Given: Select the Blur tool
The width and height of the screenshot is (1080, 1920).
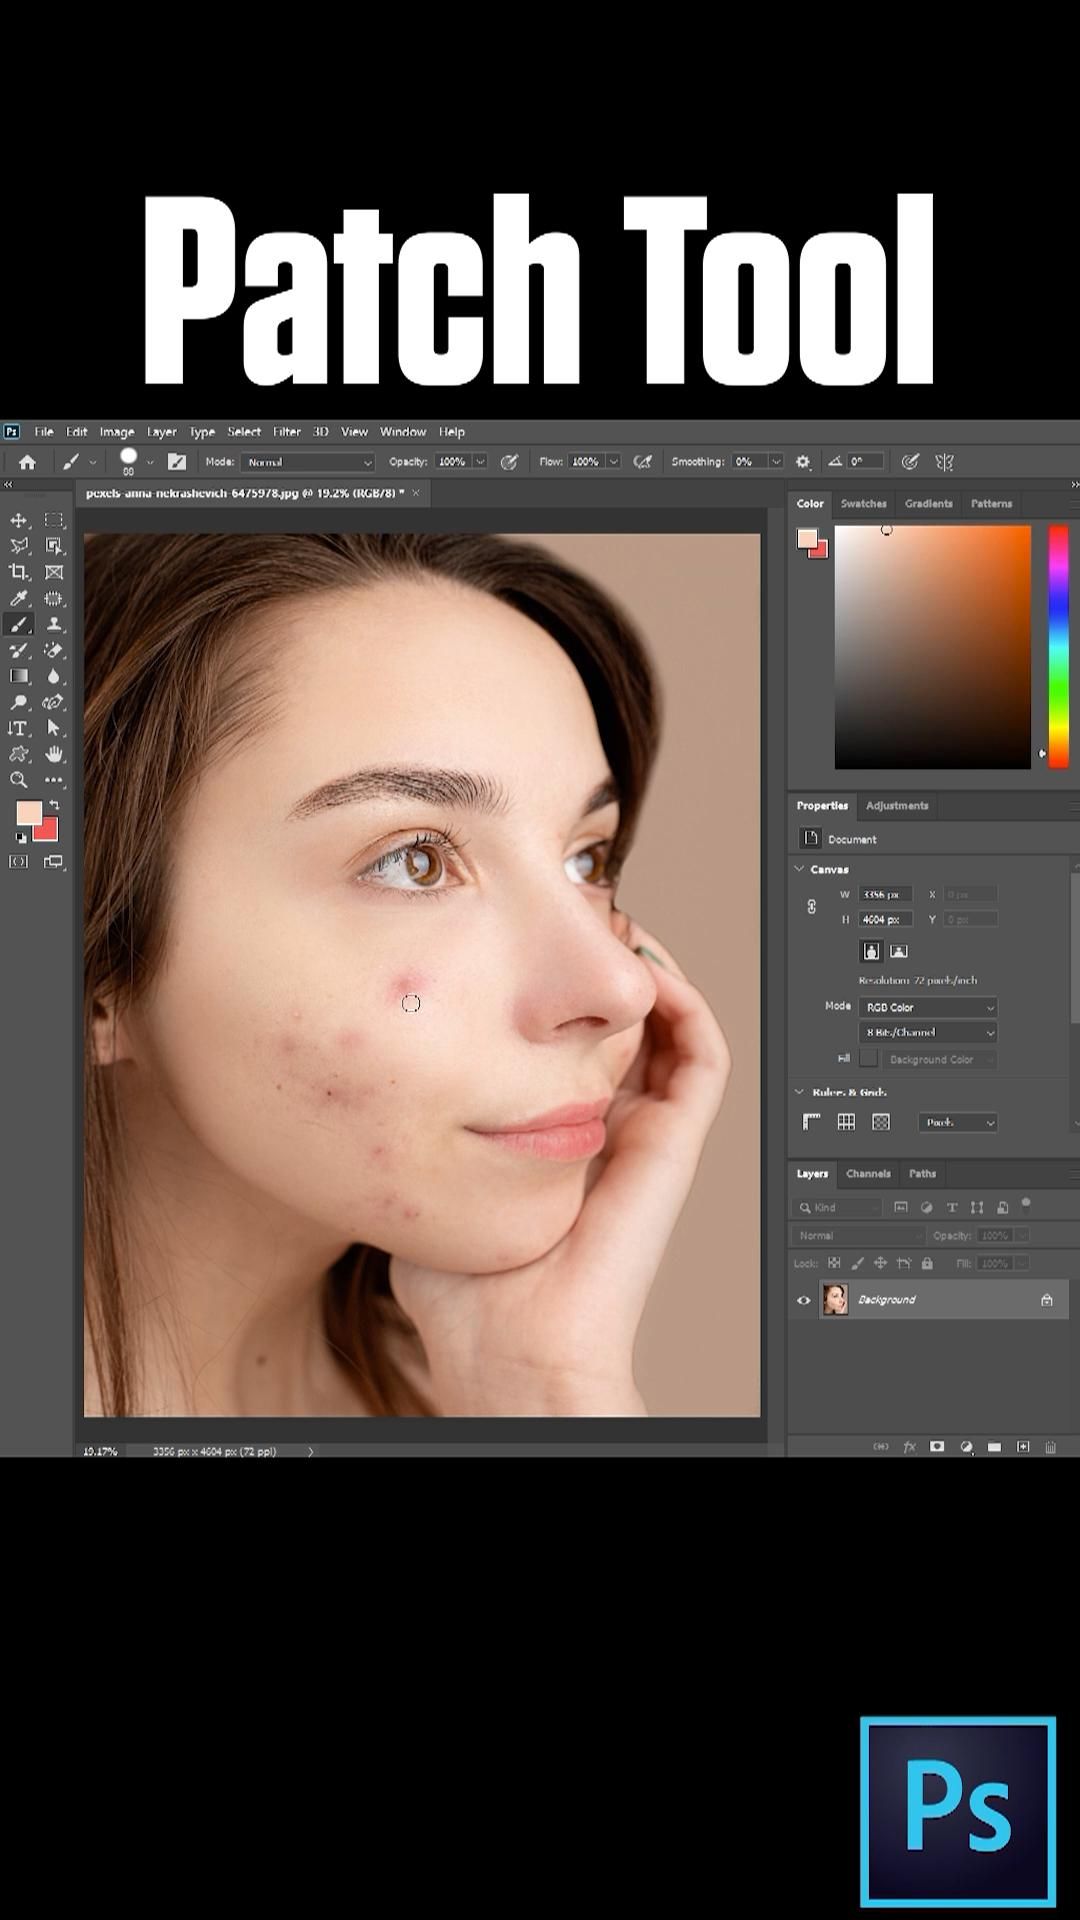Looking at the screenshot, I should (54, 676).
